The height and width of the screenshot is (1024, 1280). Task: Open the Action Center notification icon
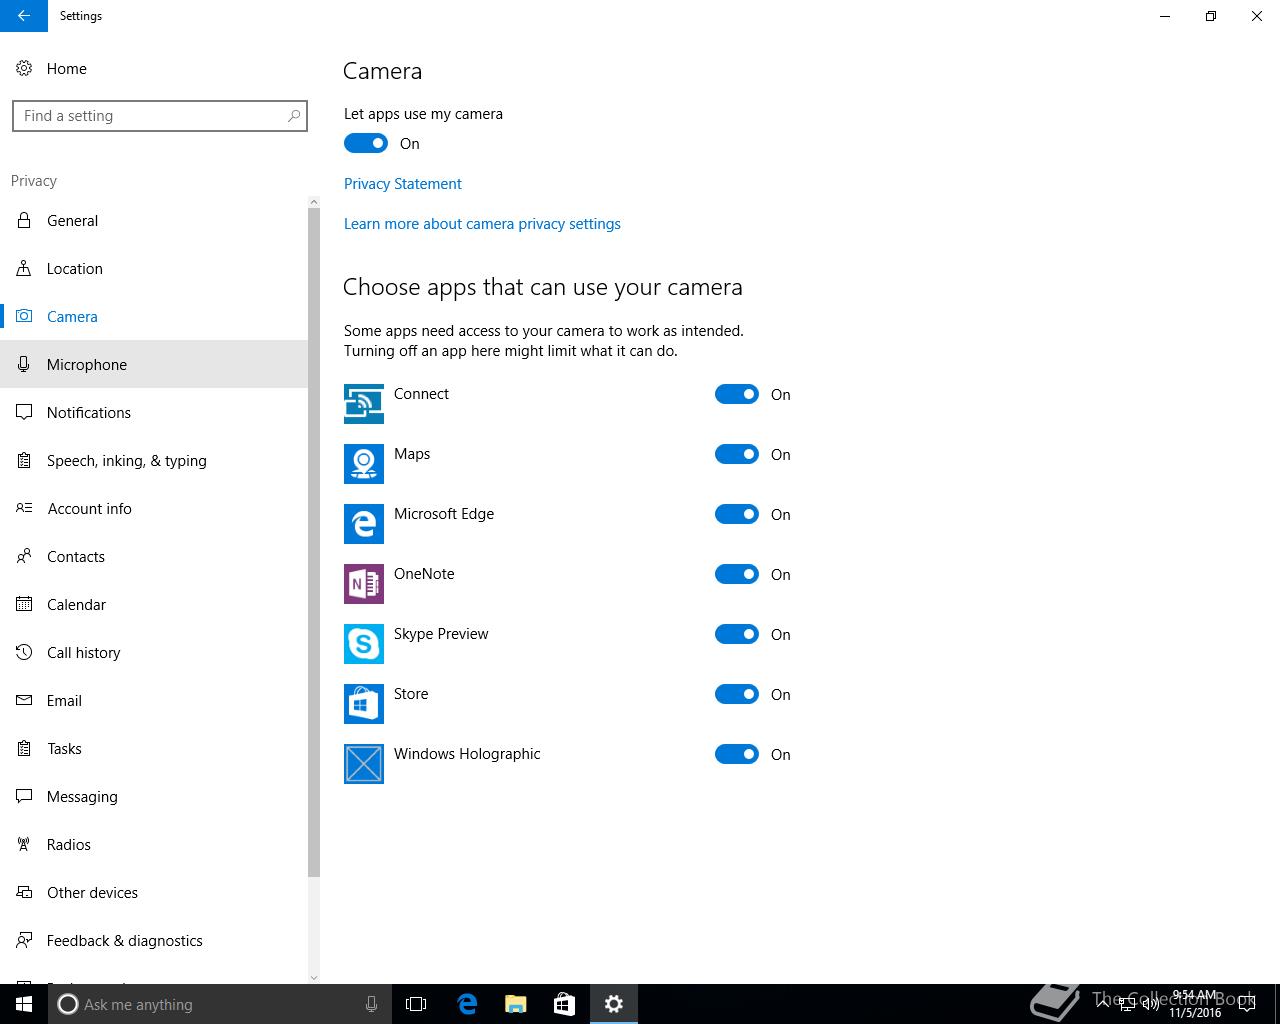(x=1246, y=1004)
